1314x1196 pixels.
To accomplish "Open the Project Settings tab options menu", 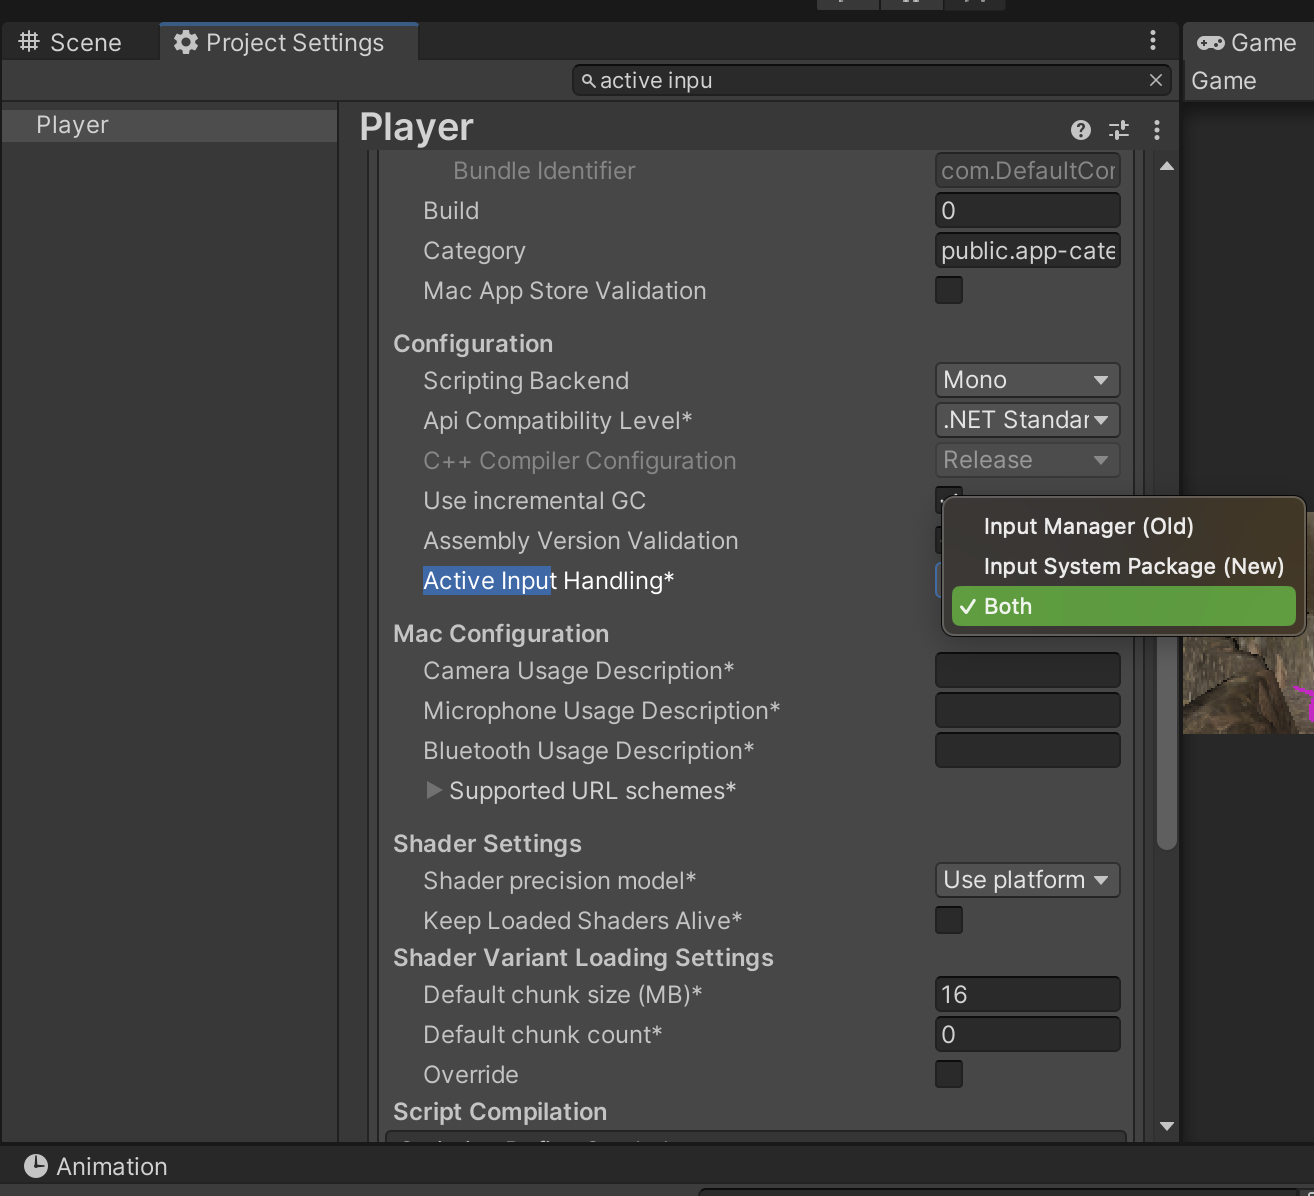I will [1153, 40].
